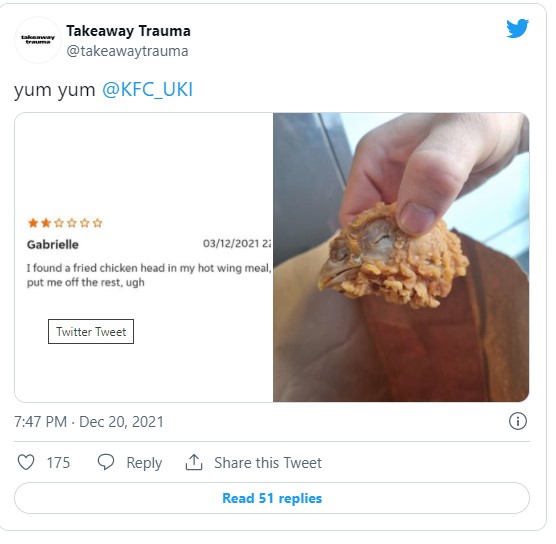Open the @KFC_UKI mention link

click(x=148, y=89)
